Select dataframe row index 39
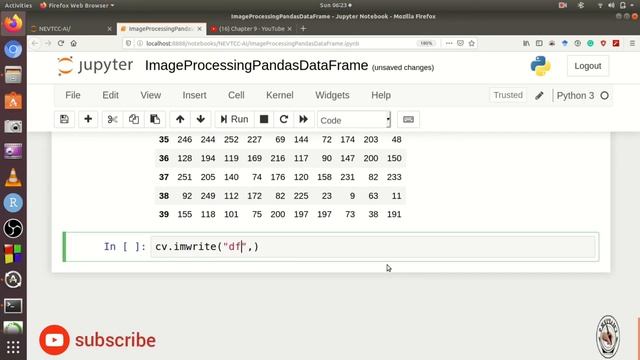The image size is (640, 360). (164, 214)
